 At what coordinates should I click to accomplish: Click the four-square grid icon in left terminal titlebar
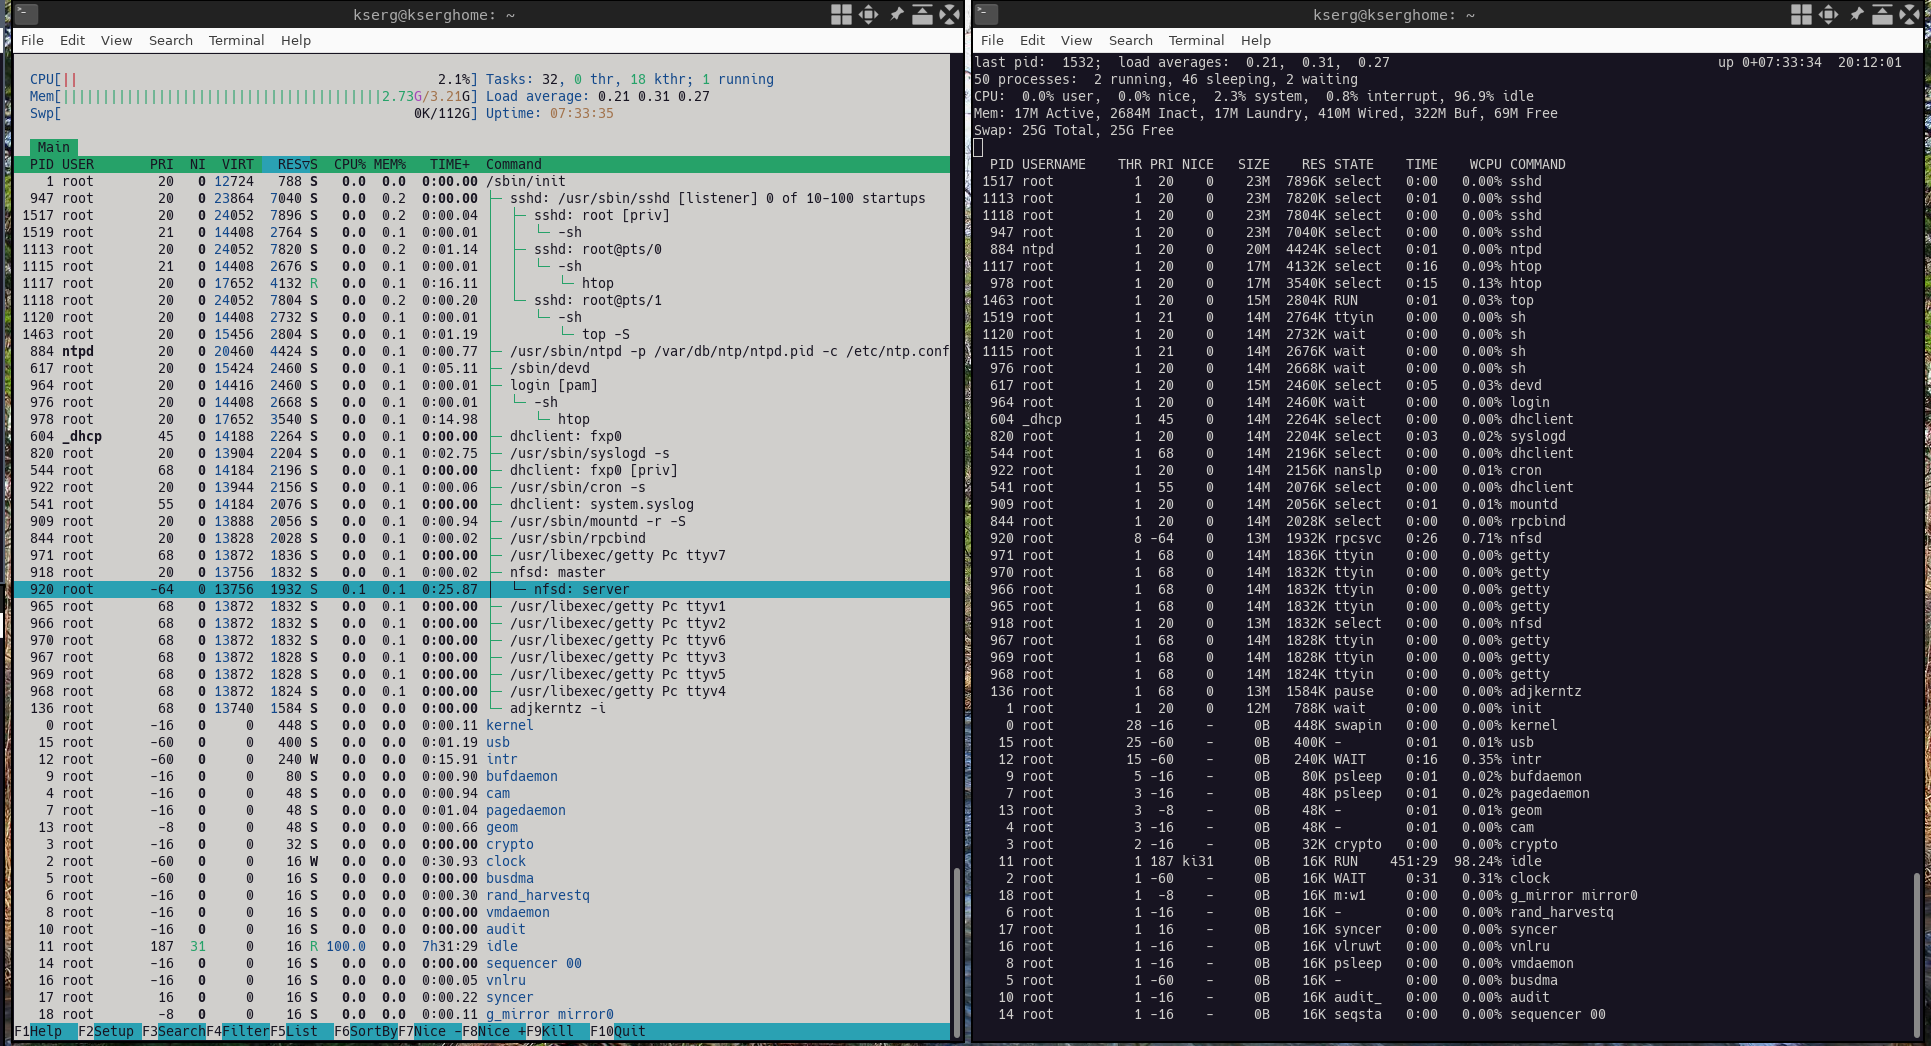coord(841,14)
